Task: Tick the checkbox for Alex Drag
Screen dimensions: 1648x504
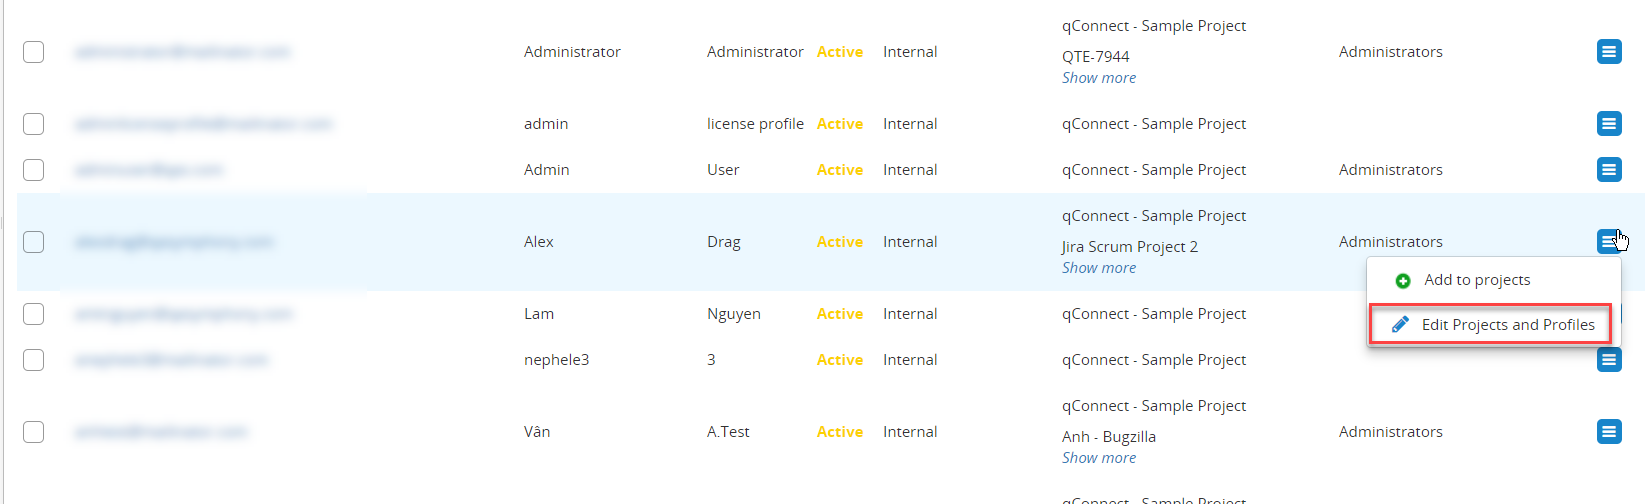Action: click(x=34, y=242)
